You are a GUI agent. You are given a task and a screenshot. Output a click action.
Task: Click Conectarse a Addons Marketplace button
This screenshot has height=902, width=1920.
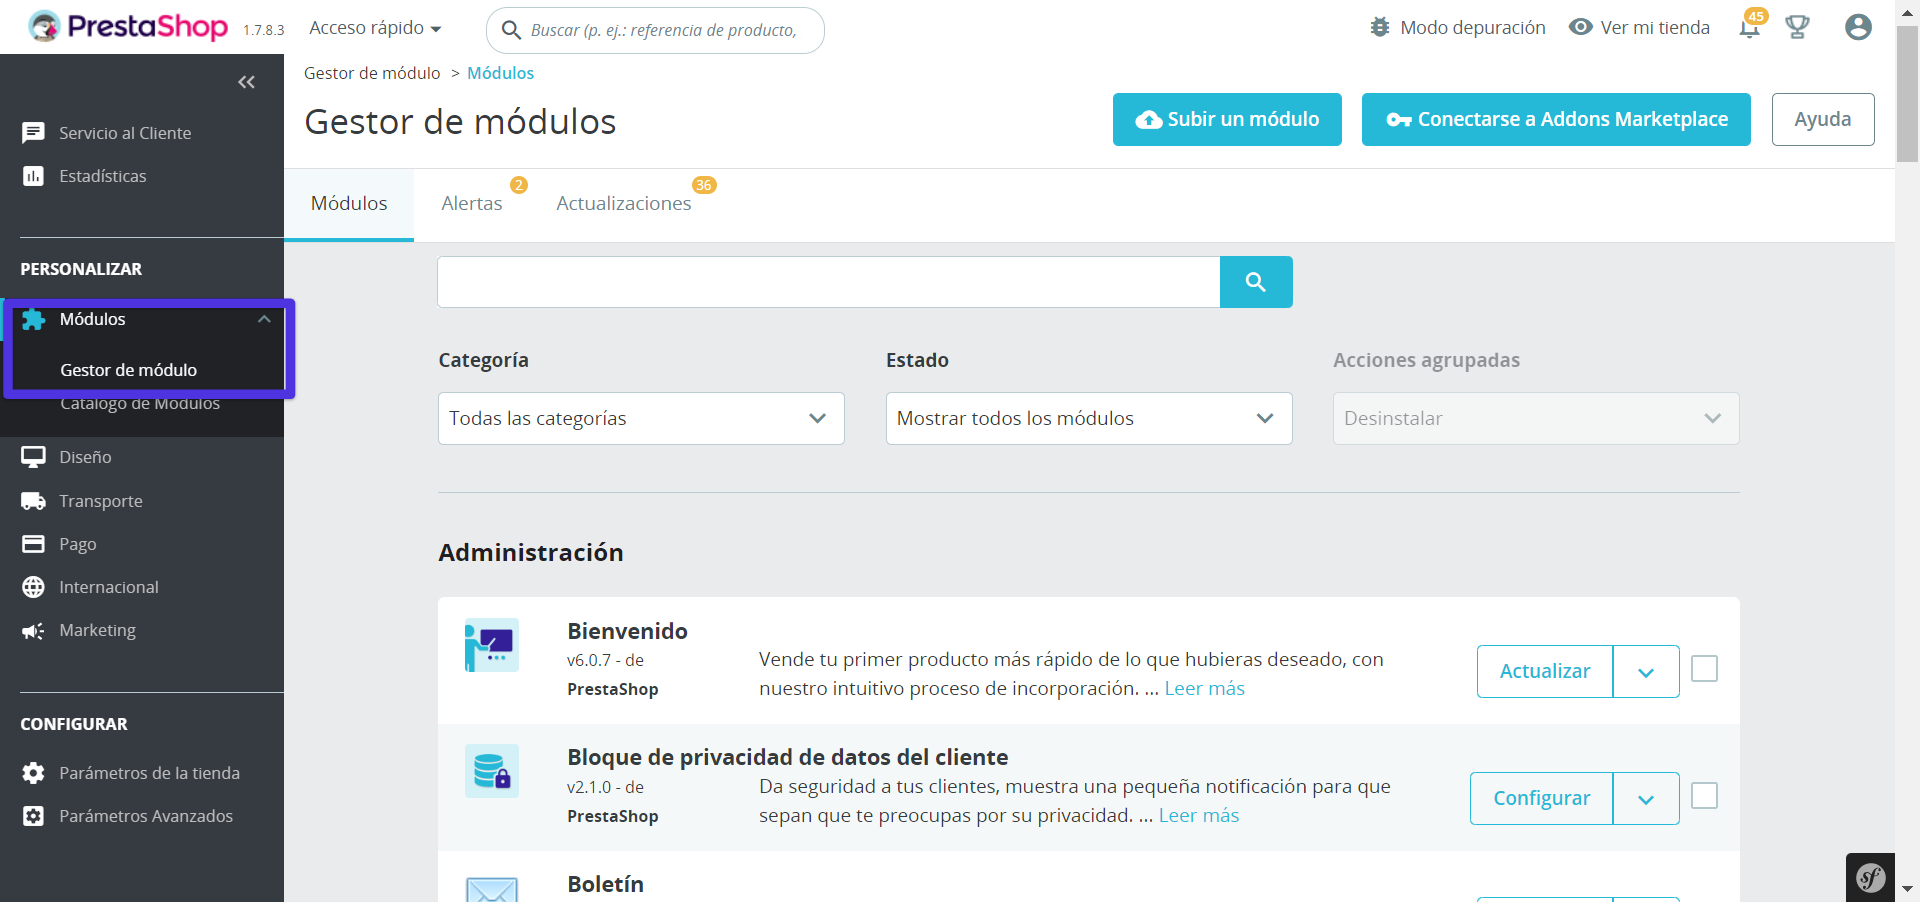pos(1556,120)
